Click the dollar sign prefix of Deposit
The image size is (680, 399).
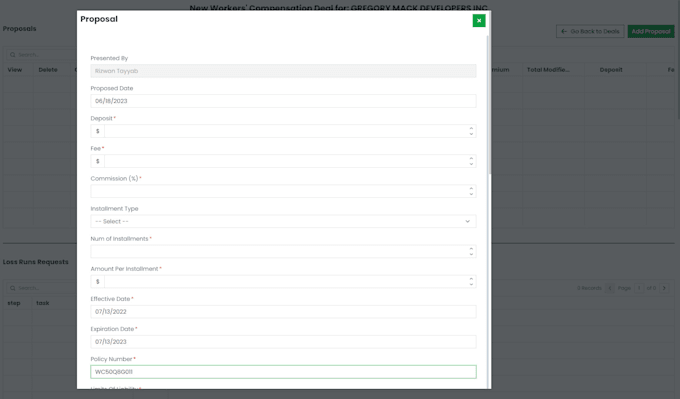click(98, 131)
